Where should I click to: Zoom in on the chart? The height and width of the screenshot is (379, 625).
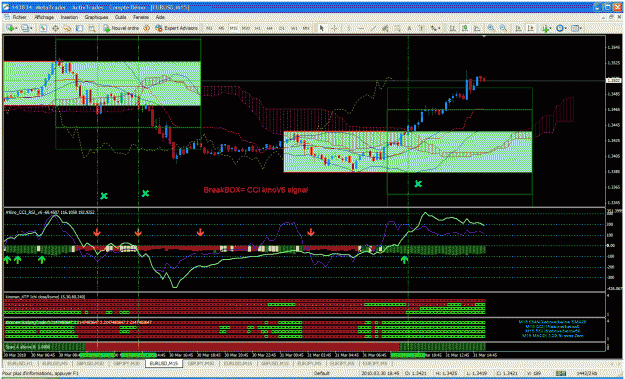[x=491, y=28]
